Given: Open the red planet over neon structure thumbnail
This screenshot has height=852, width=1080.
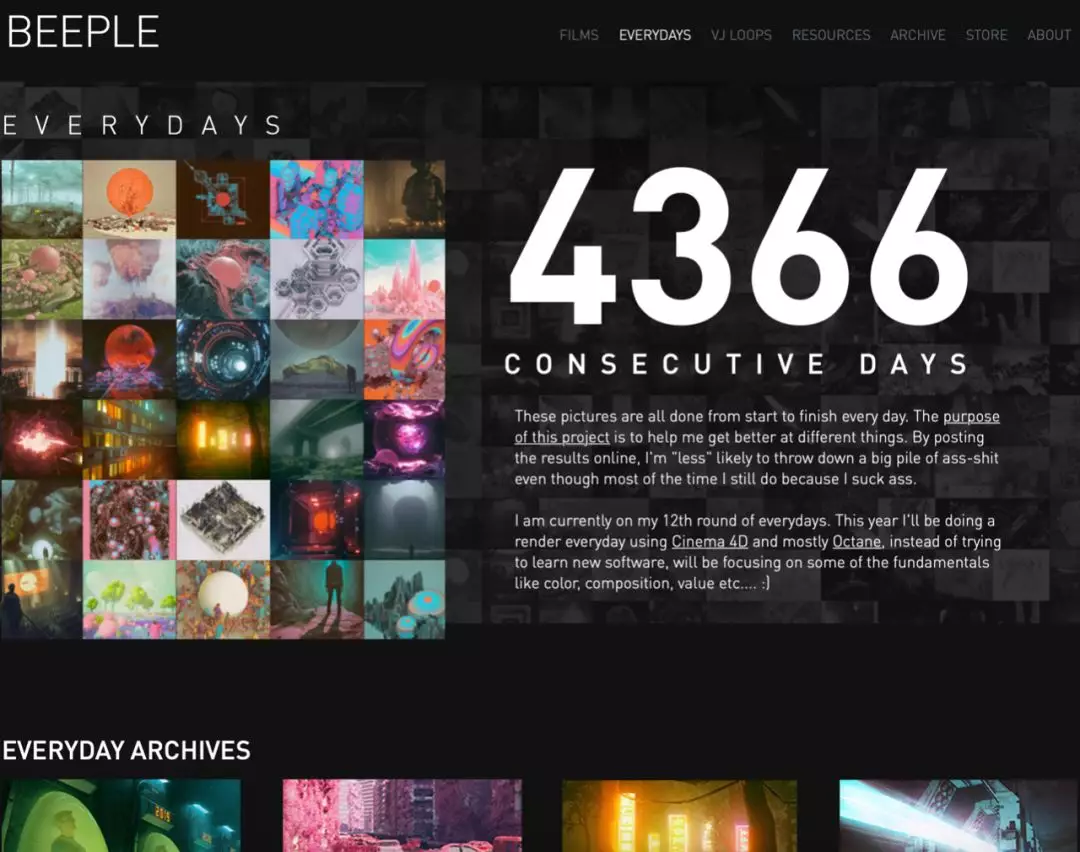Looking at the screenshot, I should pos(129,360).
